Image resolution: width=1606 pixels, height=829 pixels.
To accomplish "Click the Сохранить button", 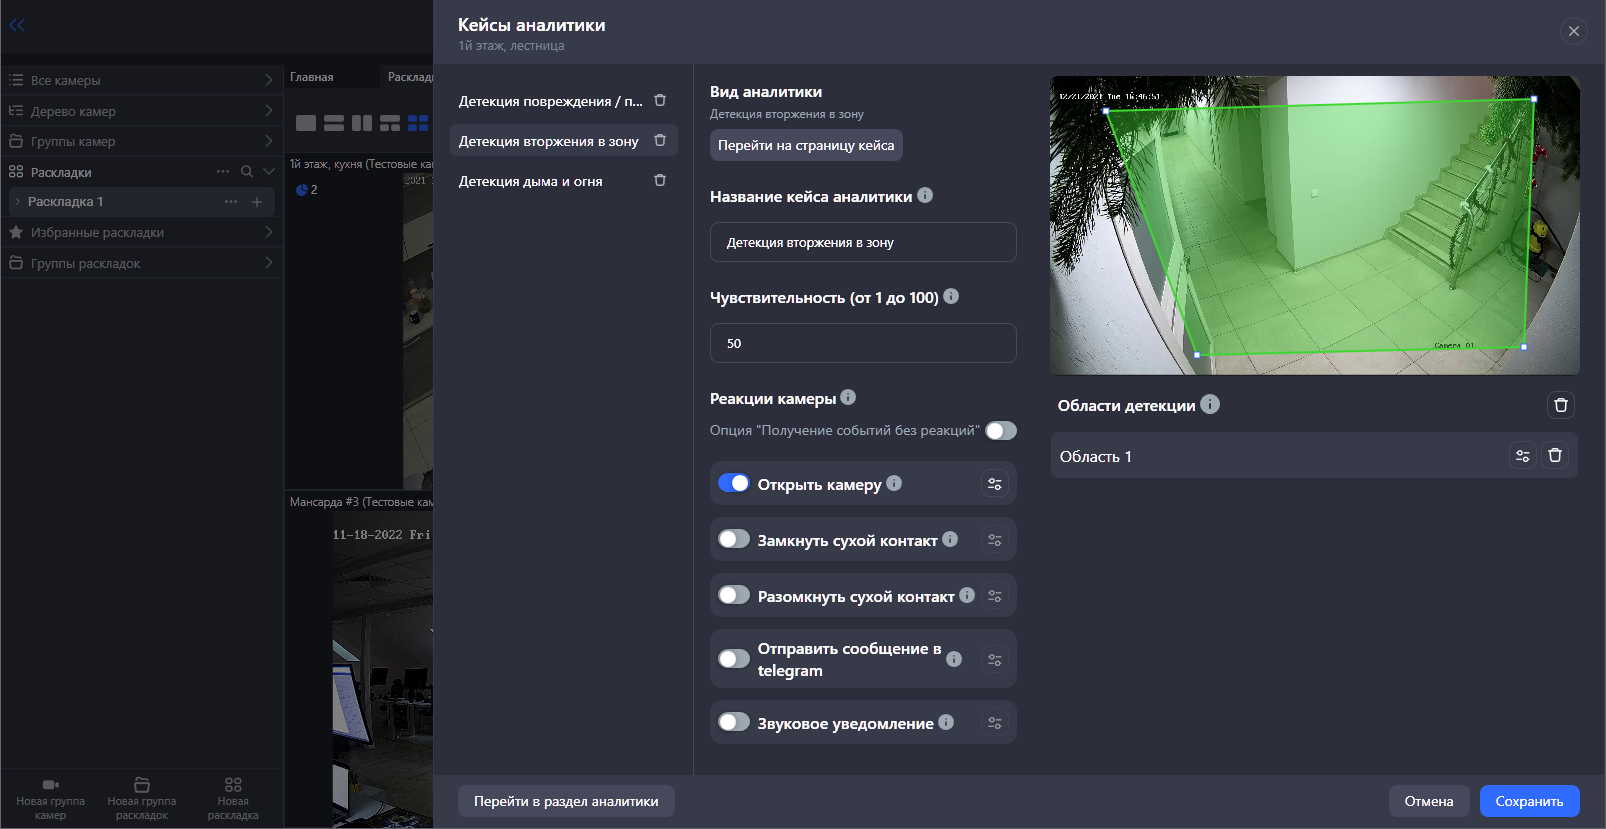I will click(1529, 801).
